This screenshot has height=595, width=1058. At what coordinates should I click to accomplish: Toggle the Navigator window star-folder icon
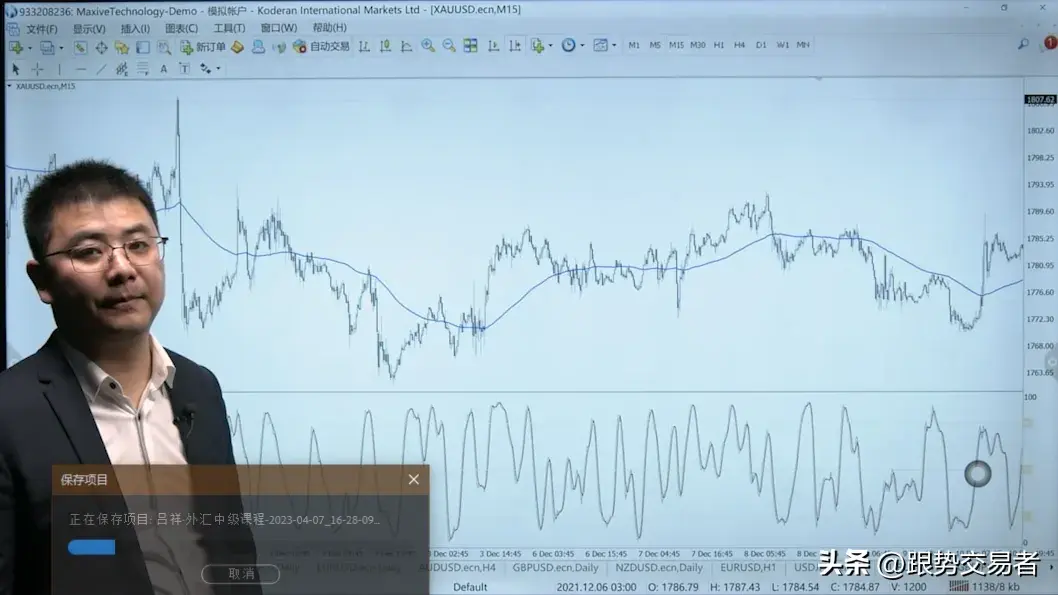coord(122,47)
